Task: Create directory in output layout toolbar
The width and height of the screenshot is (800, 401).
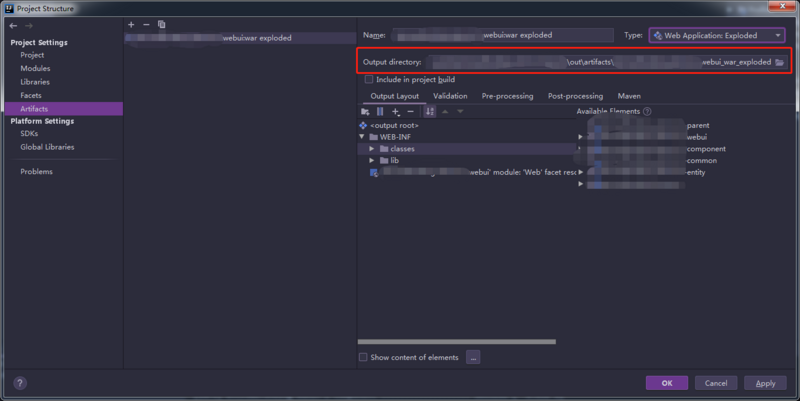Action: point(365,112)
